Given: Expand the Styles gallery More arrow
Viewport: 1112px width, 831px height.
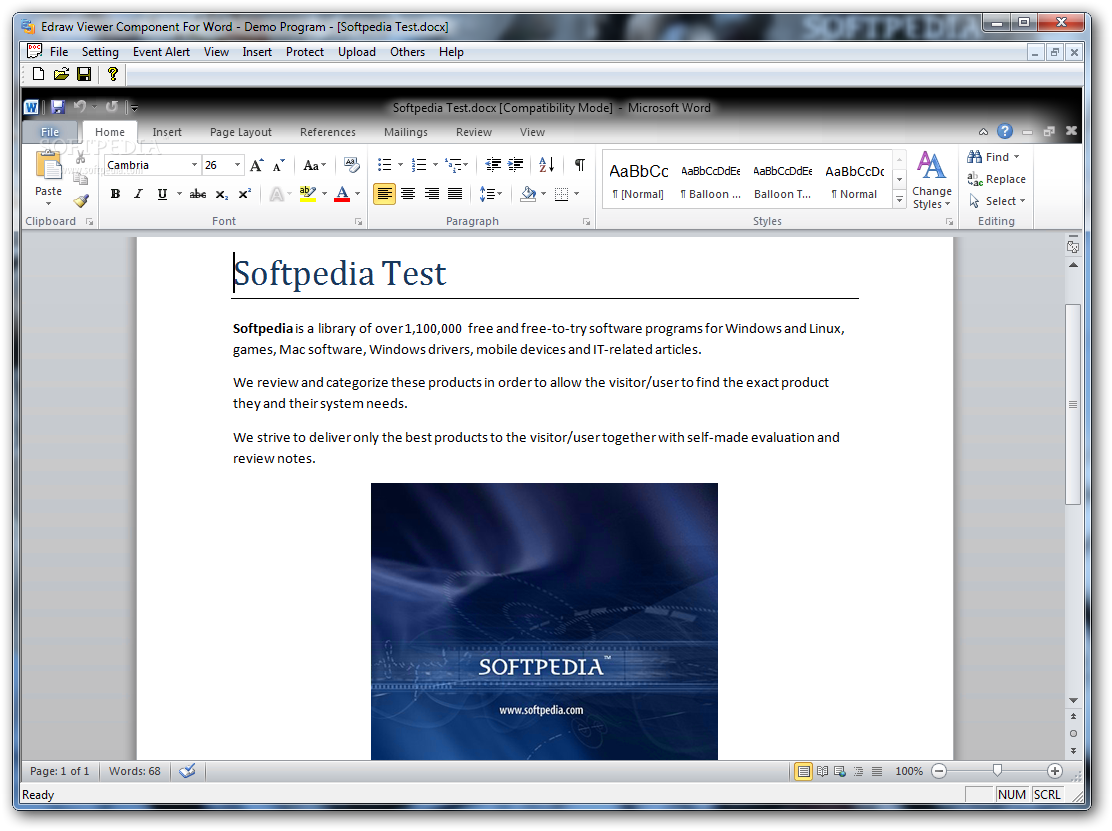Looking at the screenshot, I should pos(899,201).
